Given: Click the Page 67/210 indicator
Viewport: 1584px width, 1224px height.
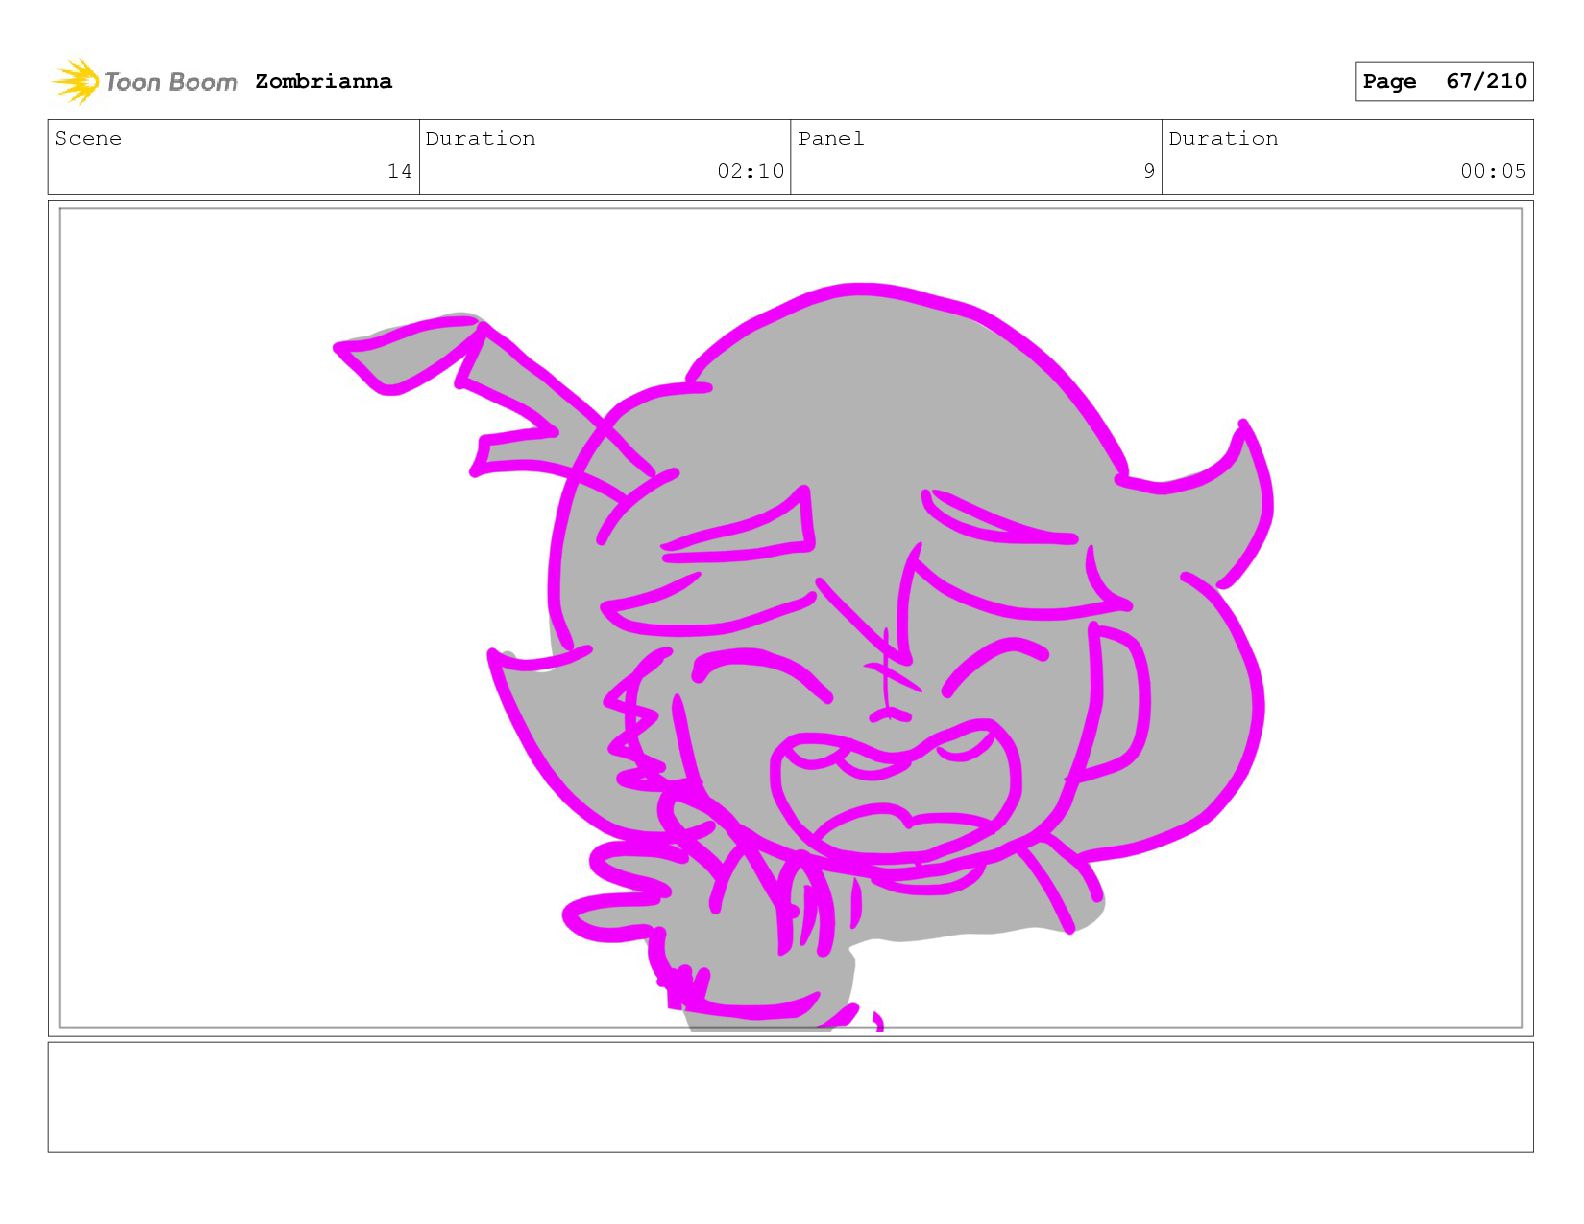Looking at the screenshot, I should 1444,81.
